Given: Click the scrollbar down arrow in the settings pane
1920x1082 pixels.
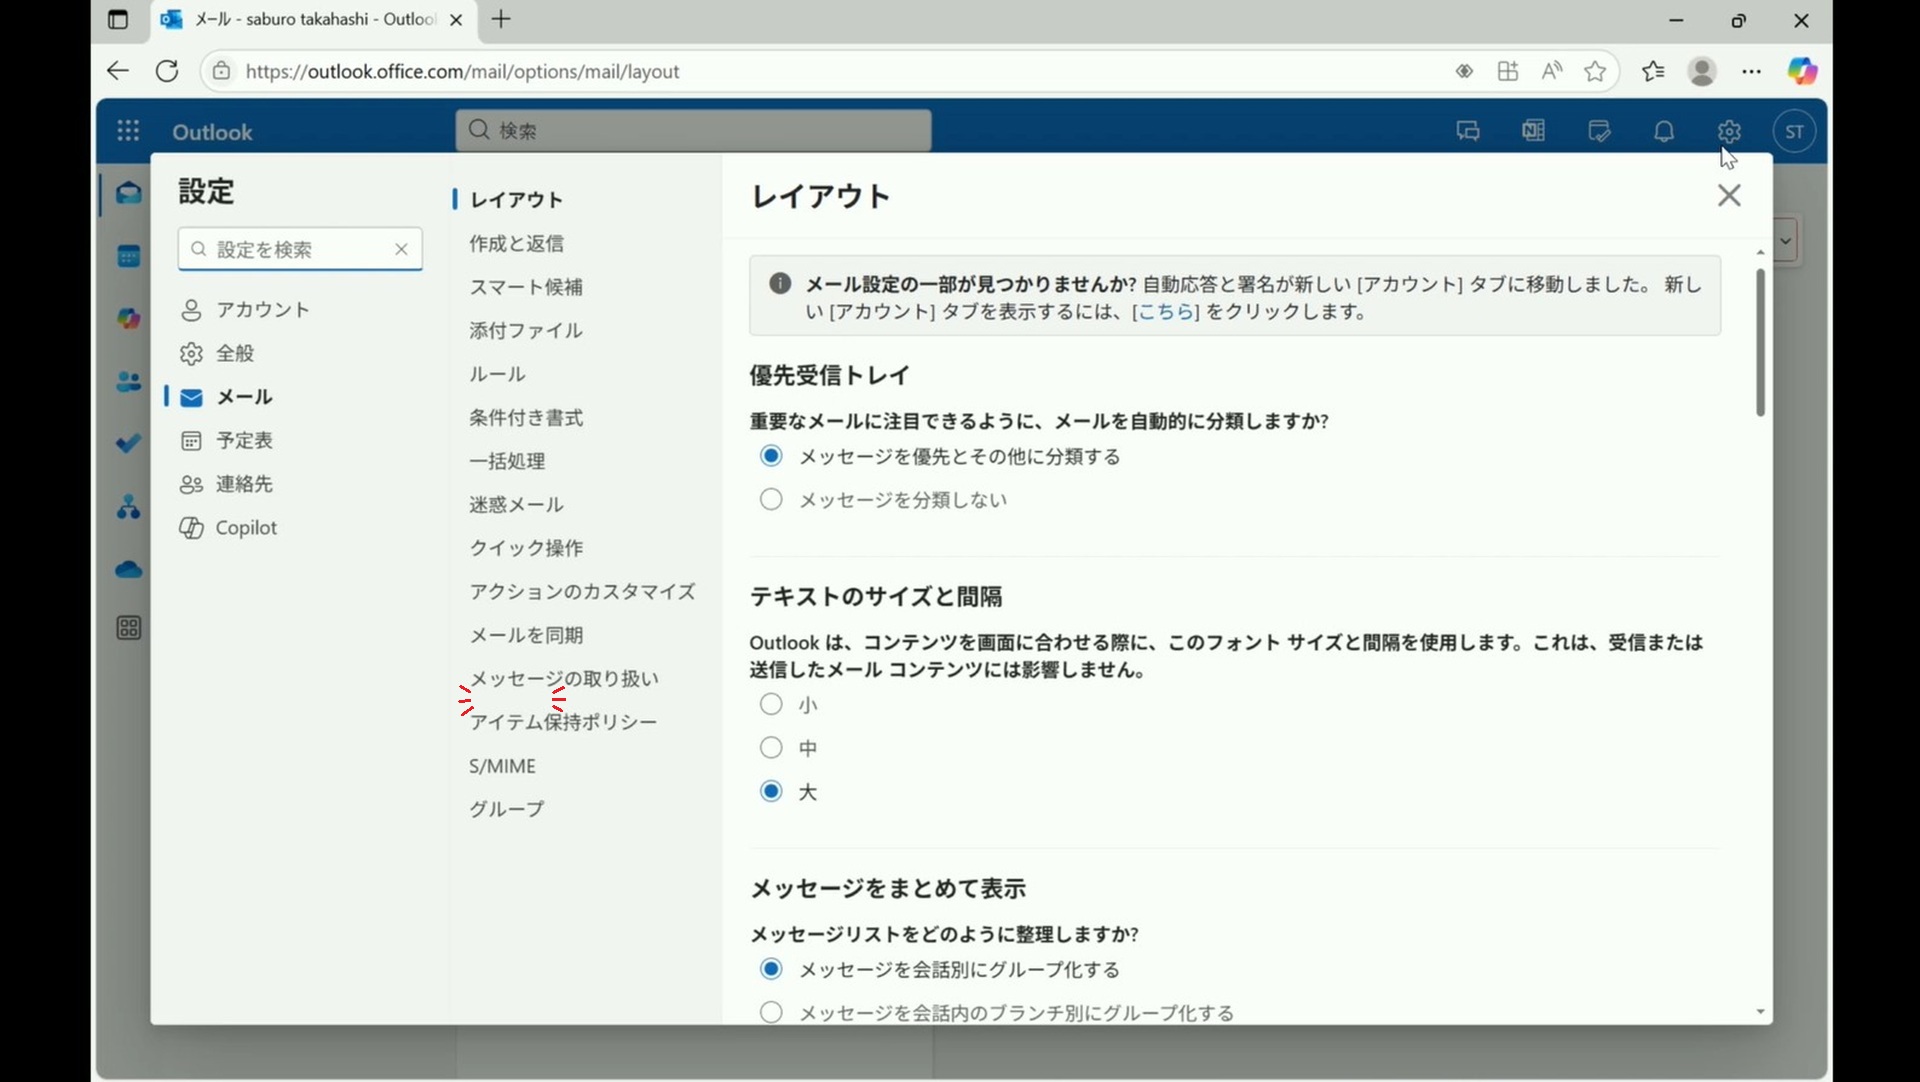Looking at the screenshot, I should (x=1760, y=1012).
